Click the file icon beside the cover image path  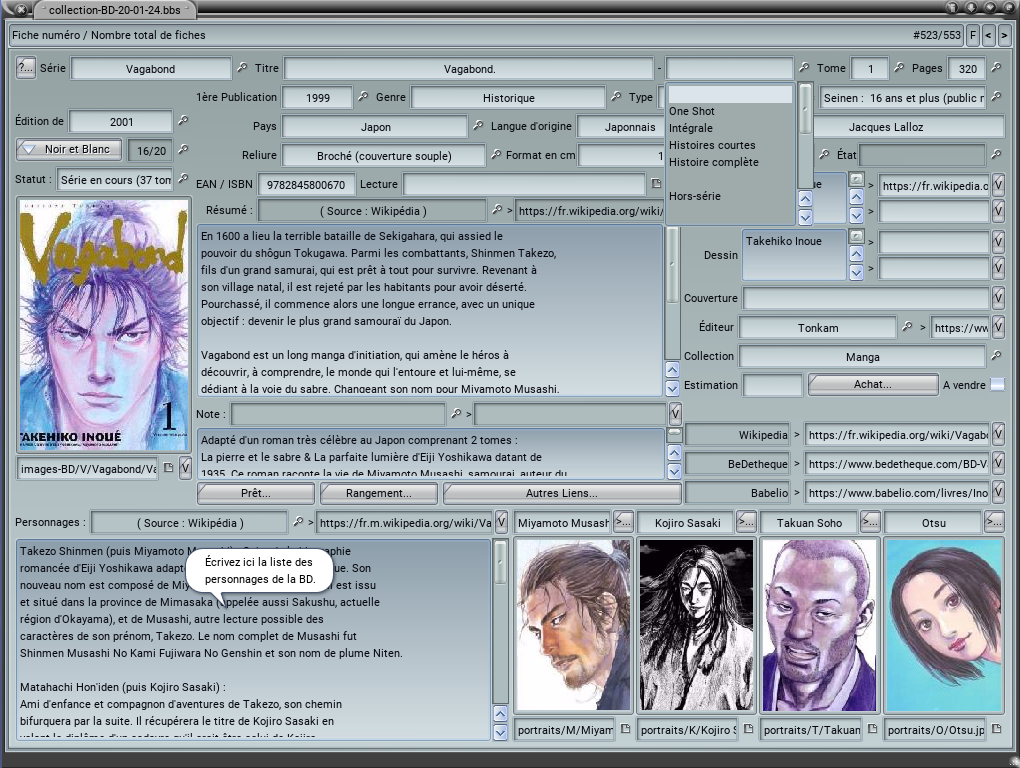[x=168, y=468]
